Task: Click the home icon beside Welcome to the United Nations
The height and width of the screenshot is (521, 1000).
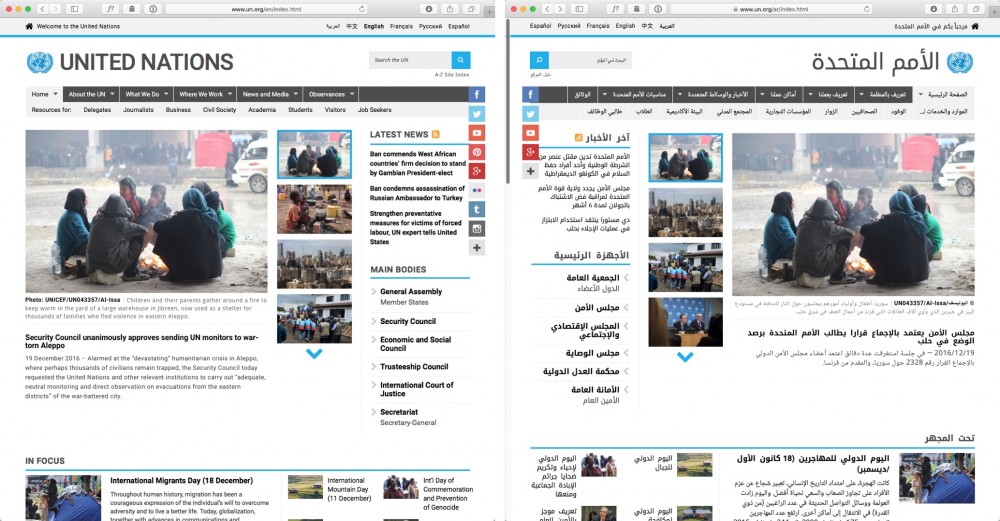Action: pos(29,26)
